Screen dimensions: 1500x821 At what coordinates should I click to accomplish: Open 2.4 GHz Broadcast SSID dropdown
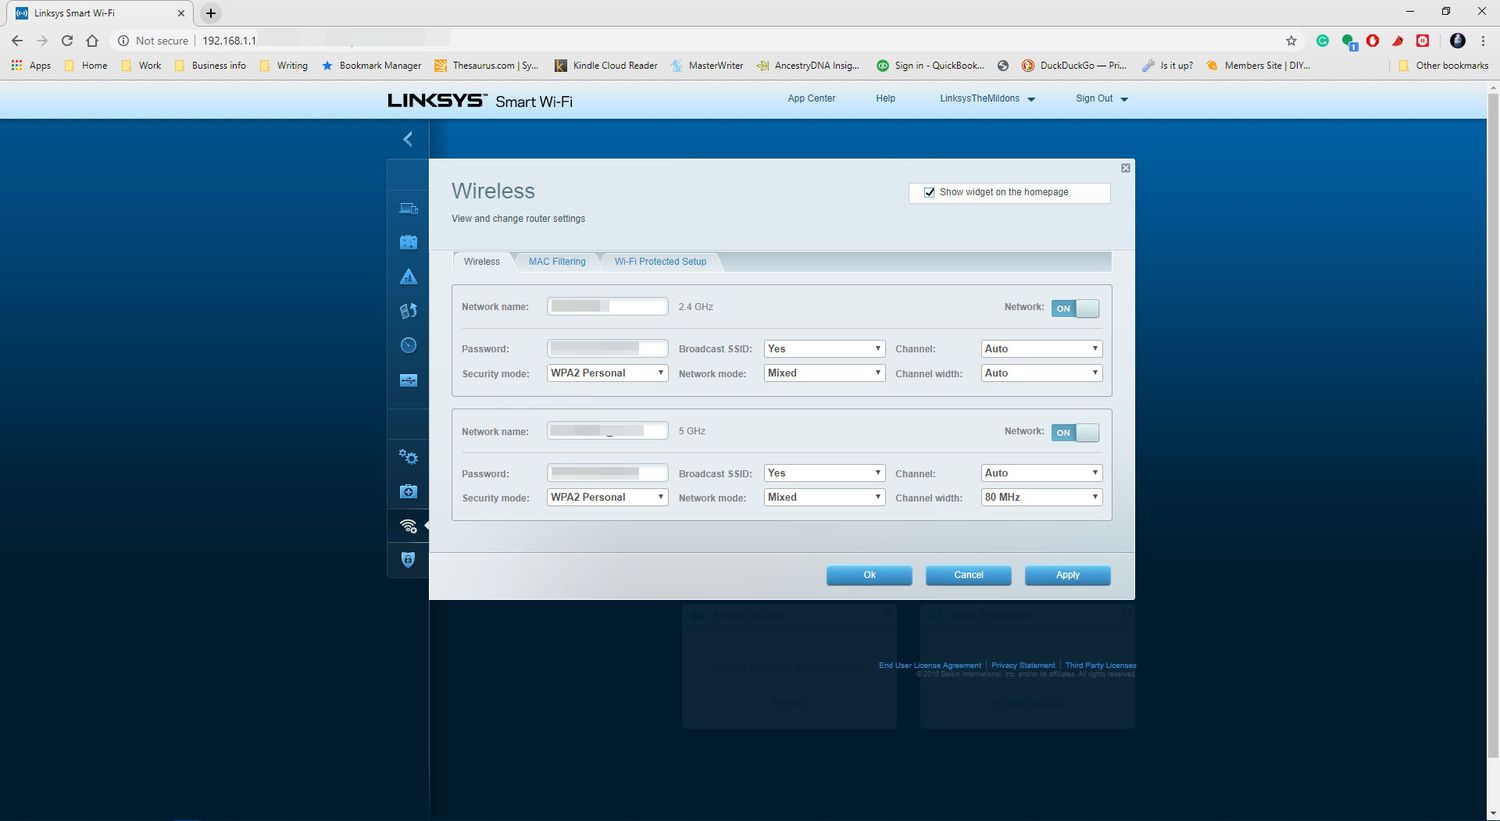click(x=824, y=349)
